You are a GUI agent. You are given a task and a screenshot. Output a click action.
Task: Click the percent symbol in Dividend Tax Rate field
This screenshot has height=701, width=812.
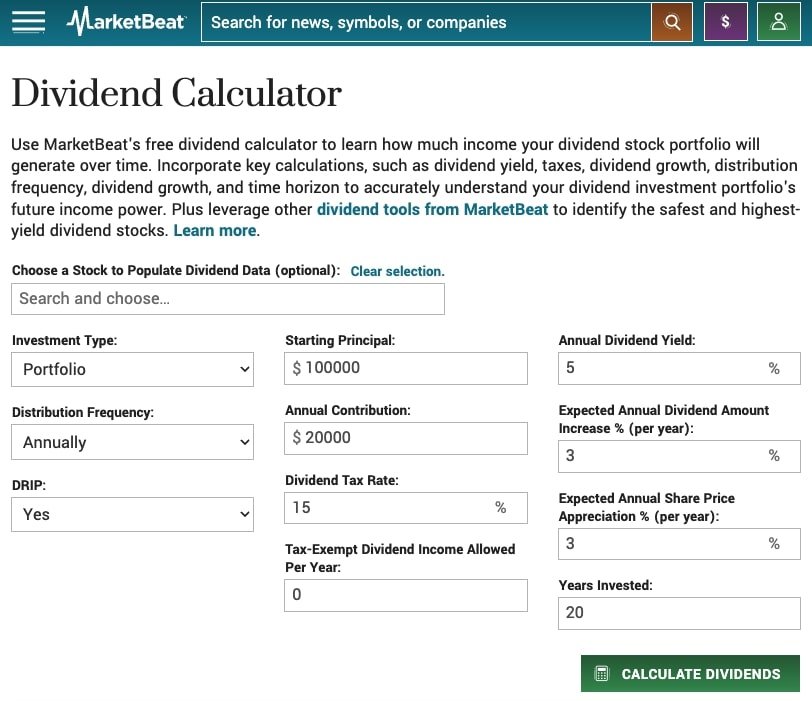[x=500, y=507]
